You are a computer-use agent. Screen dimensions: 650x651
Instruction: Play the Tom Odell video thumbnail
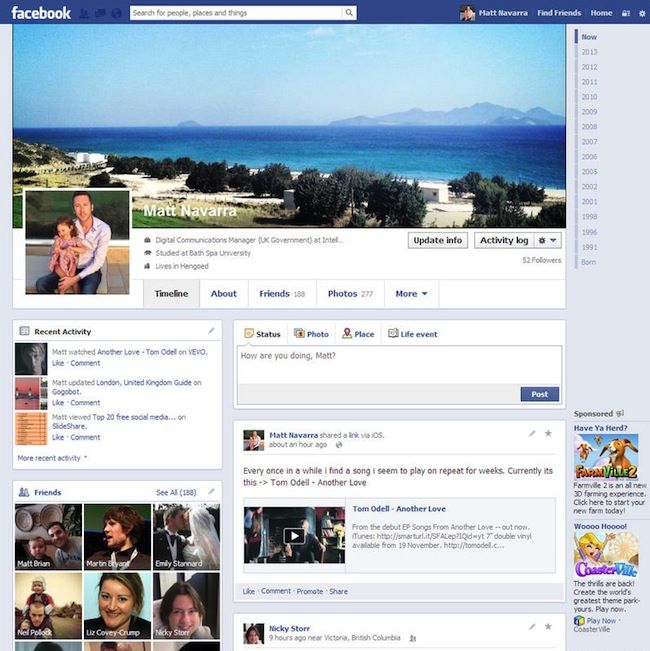pos(294,536)
